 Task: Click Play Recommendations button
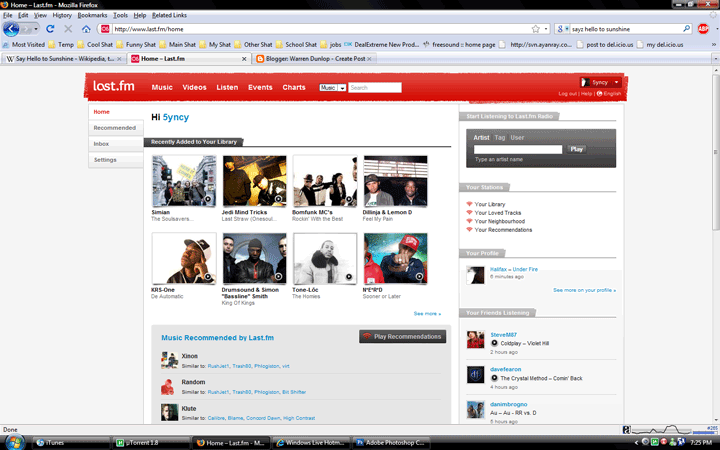(402, 337)
